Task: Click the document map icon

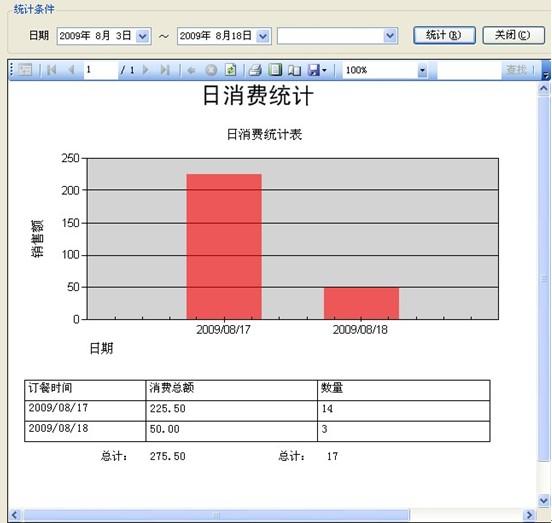Action: click(x=25, y=70)
